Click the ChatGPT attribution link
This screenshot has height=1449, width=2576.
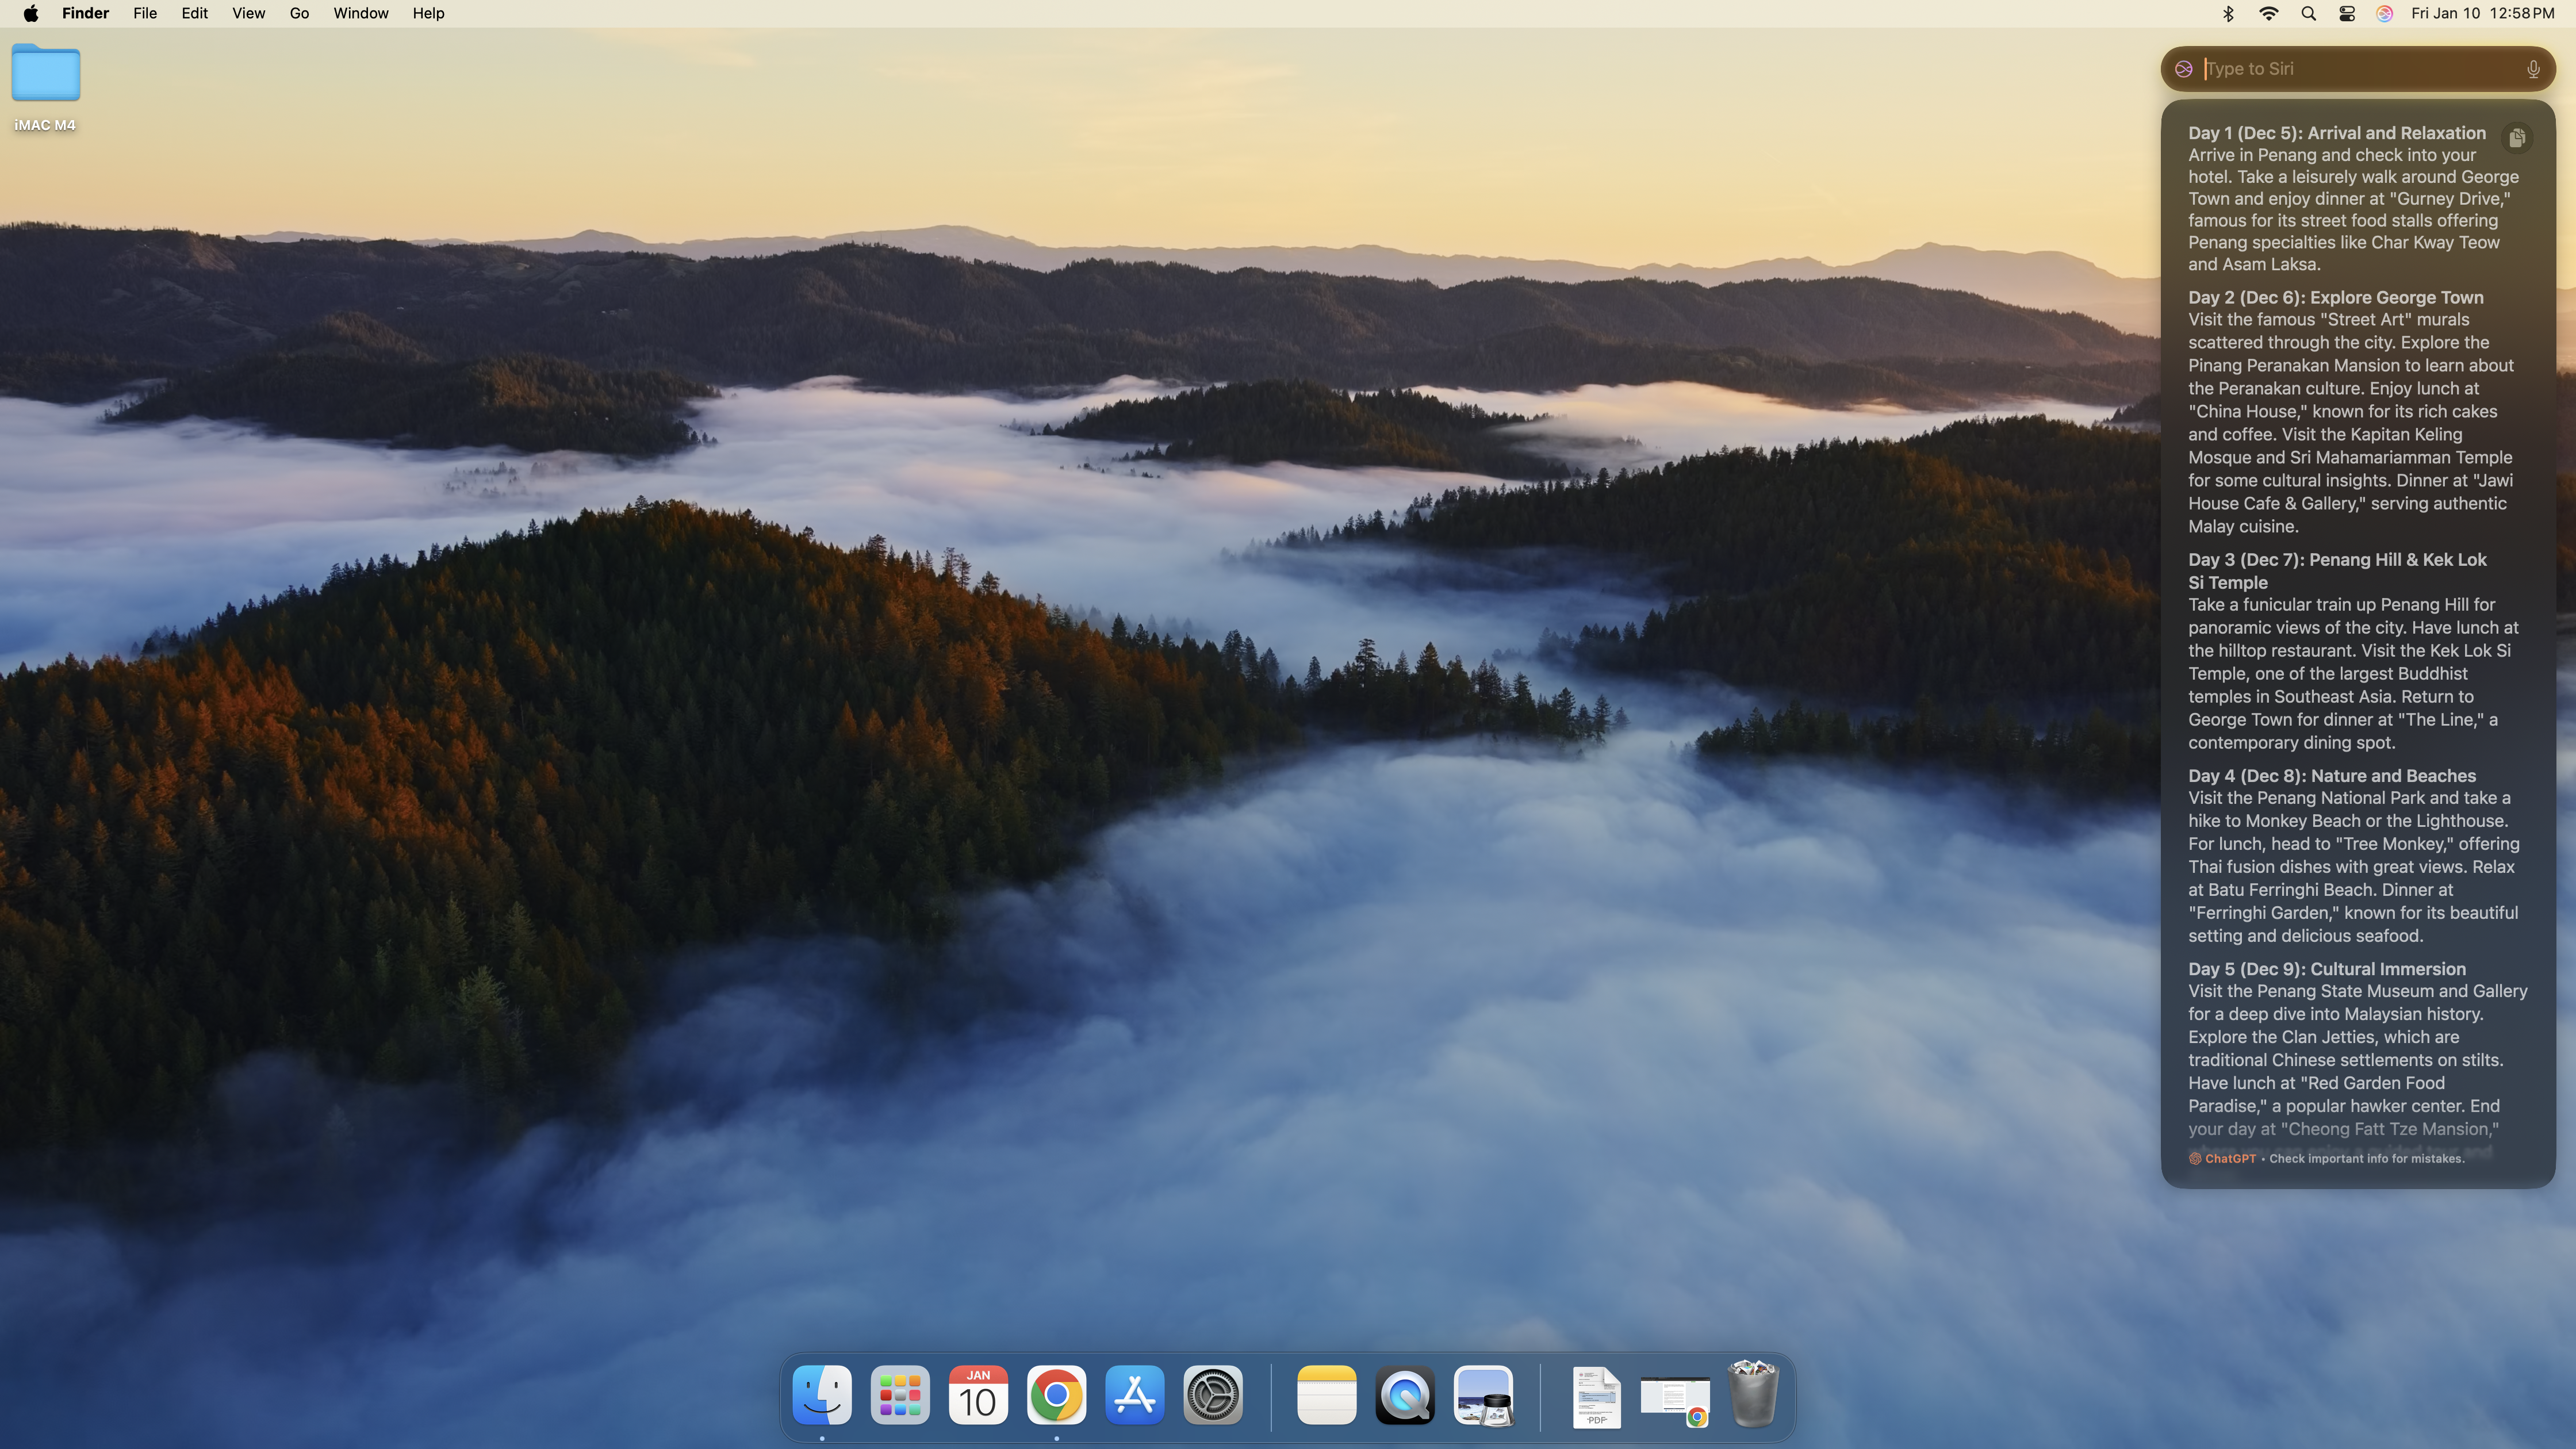(2229, 1158)
